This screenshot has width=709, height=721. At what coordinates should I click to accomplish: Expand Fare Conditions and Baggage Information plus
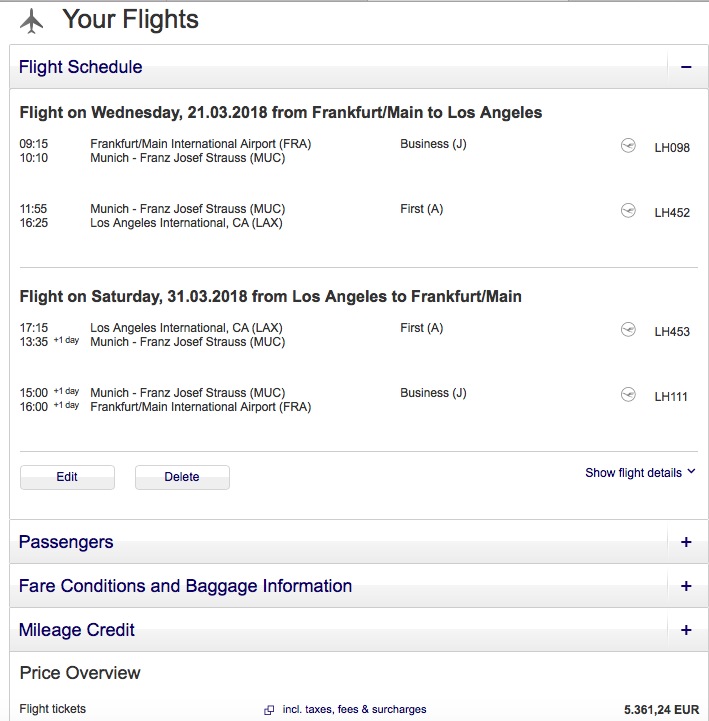(x=686, y=586)
